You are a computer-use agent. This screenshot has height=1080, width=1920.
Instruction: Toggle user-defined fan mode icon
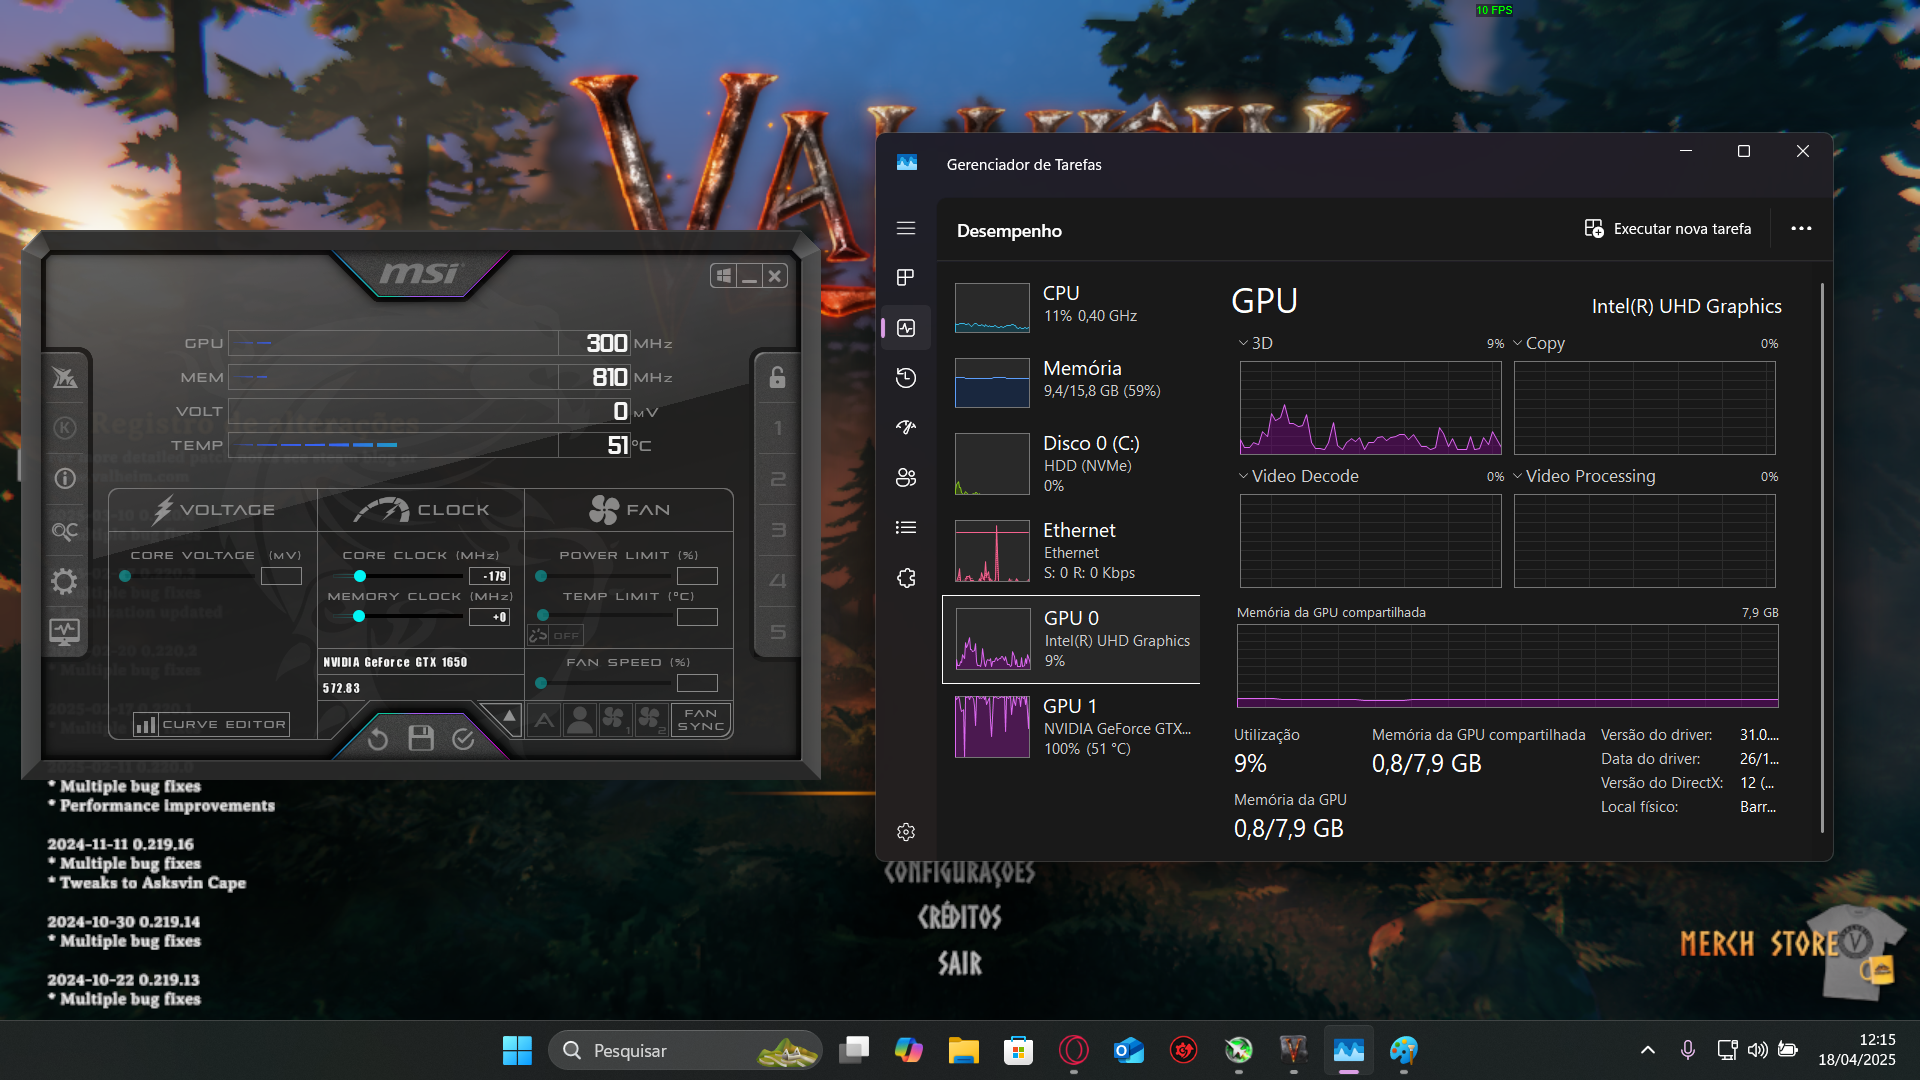click(x=579, y=720)
